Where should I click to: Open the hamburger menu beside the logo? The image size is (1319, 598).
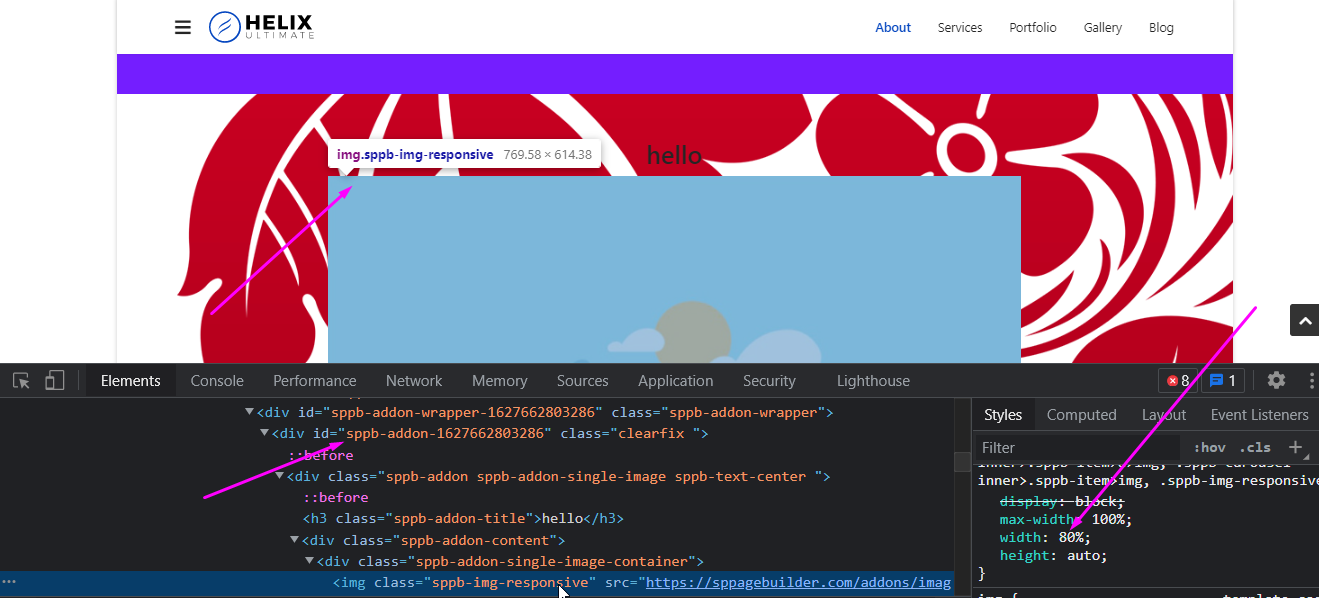(x=182, y=28)
